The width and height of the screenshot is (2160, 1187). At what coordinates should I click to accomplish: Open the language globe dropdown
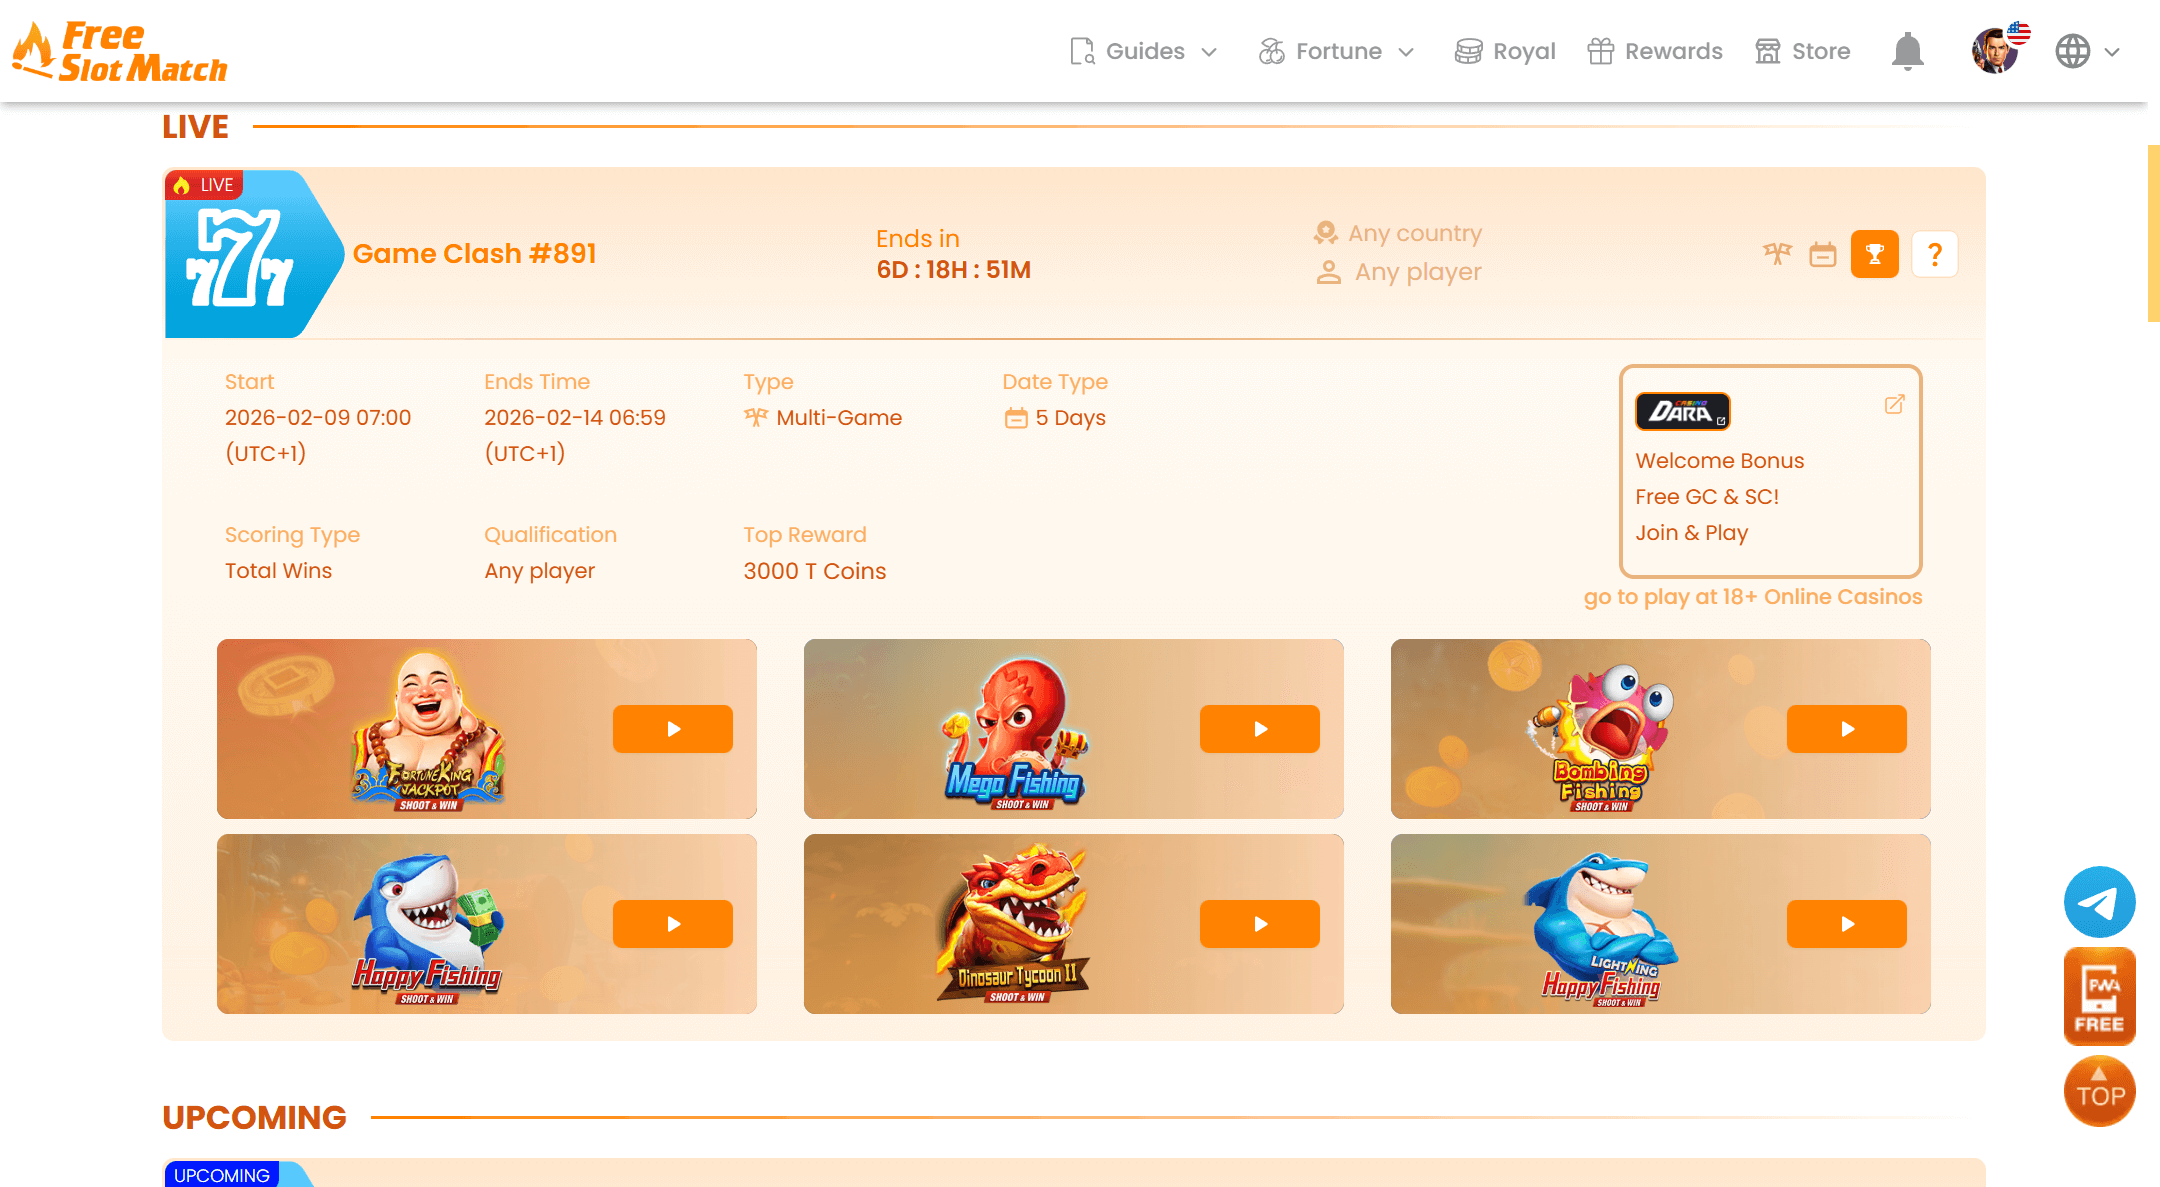point(2087,51)
